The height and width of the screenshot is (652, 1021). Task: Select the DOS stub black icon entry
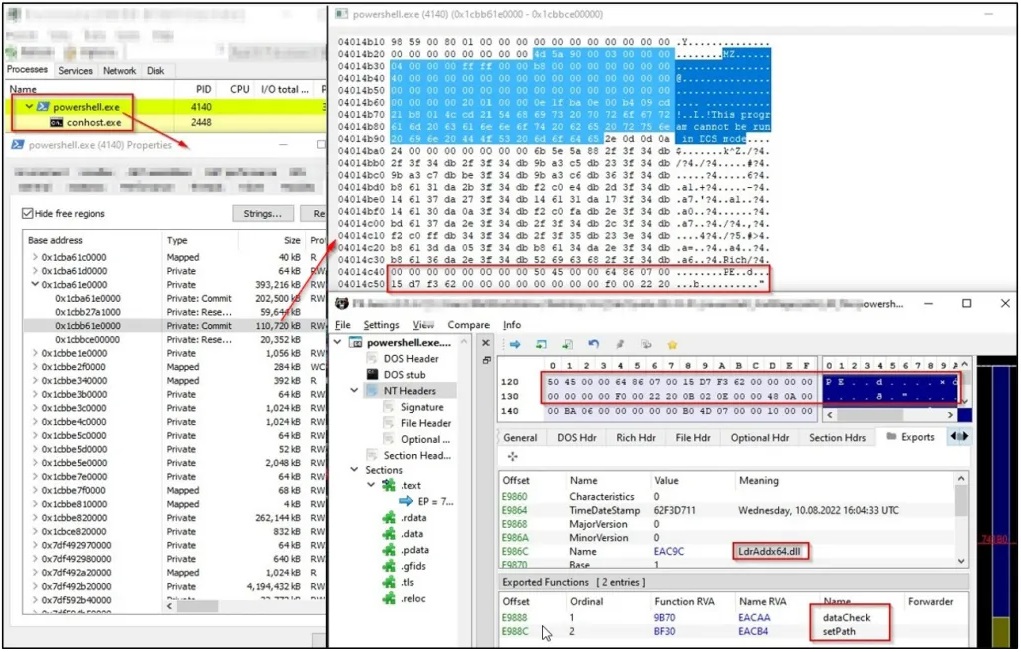click(x=372, y=375)
